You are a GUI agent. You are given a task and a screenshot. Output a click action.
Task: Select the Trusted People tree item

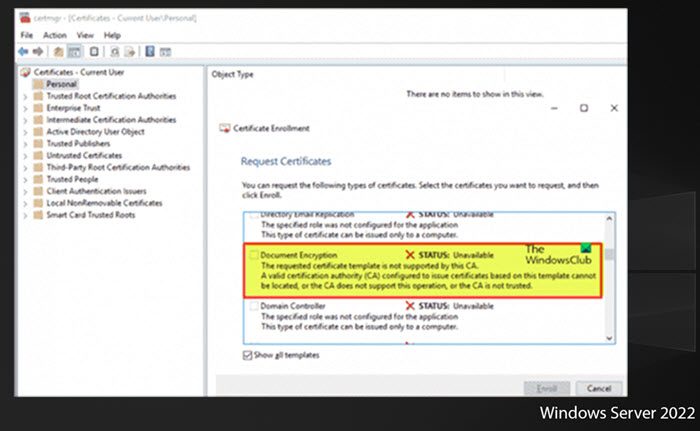tap(72, 180)
